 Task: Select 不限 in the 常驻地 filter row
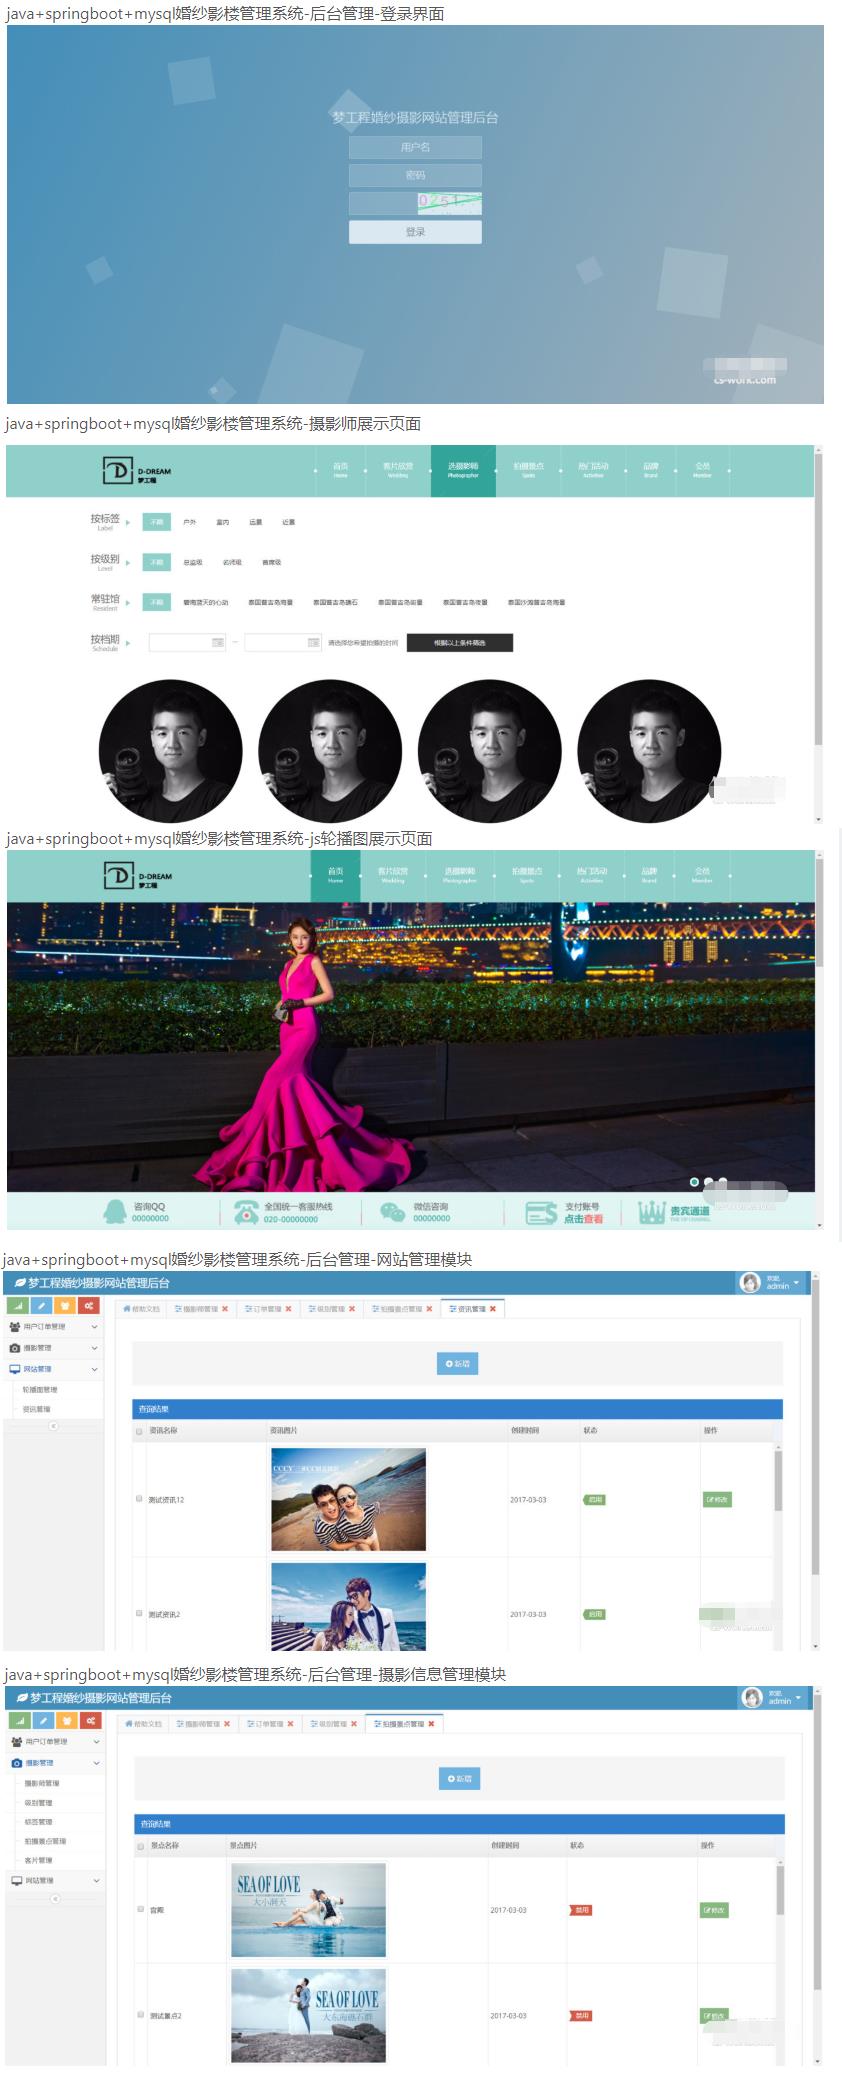(x=156, y=602)
